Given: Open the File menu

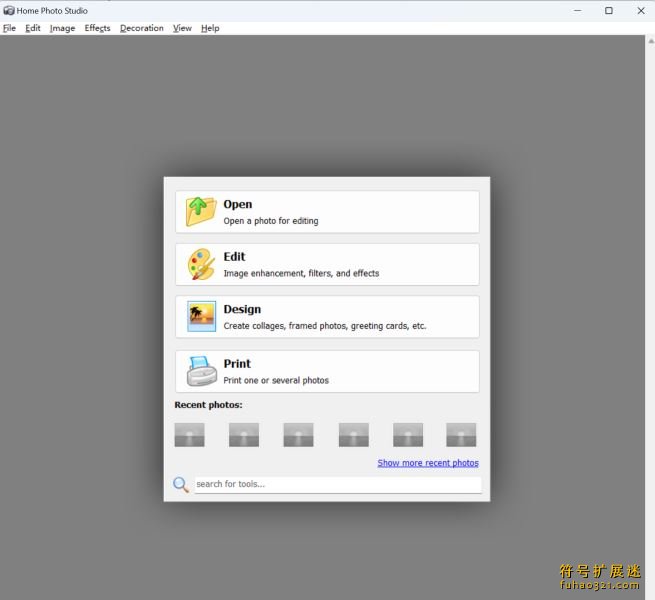Looking at the screenshot, I should coord(9,28).
